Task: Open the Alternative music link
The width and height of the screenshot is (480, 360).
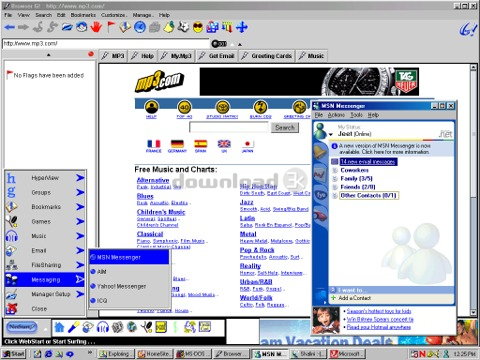Action: pyautogui.click(x=153, y=180)
